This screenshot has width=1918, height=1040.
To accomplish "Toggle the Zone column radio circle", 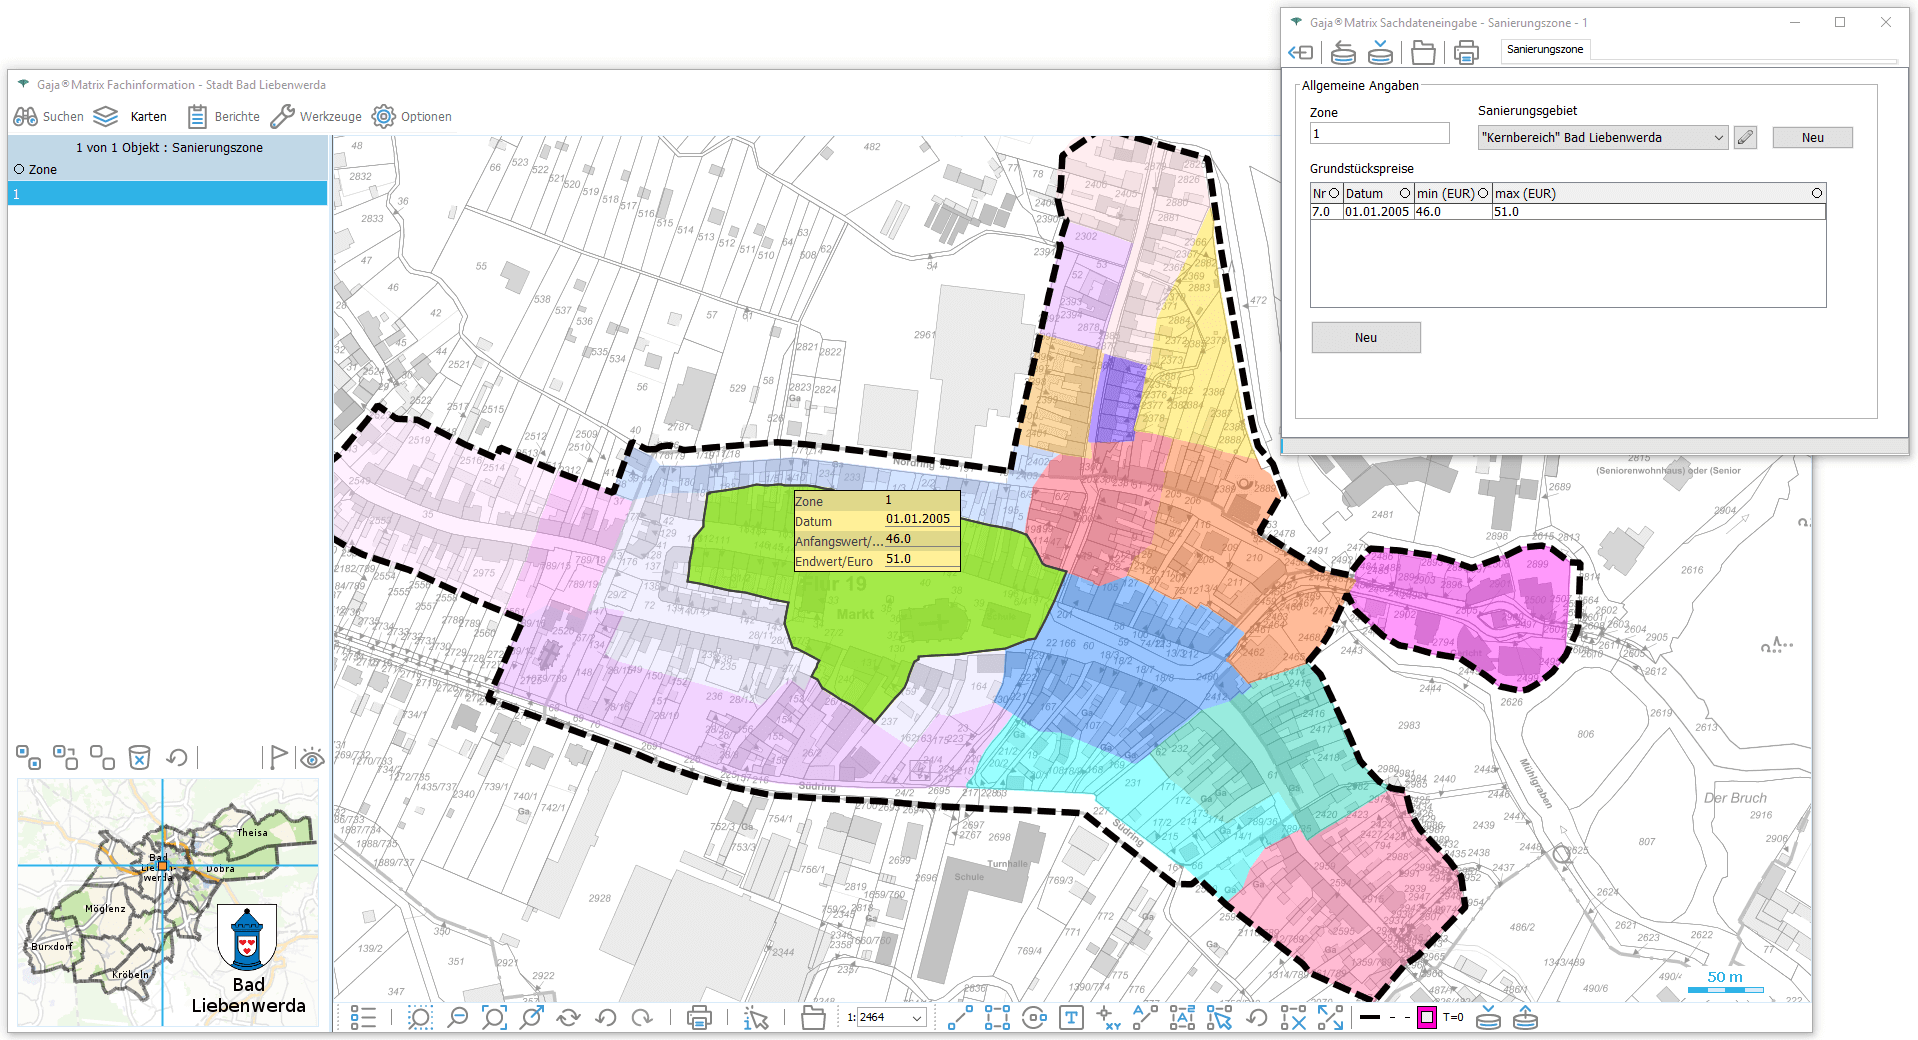I will 19,169.
